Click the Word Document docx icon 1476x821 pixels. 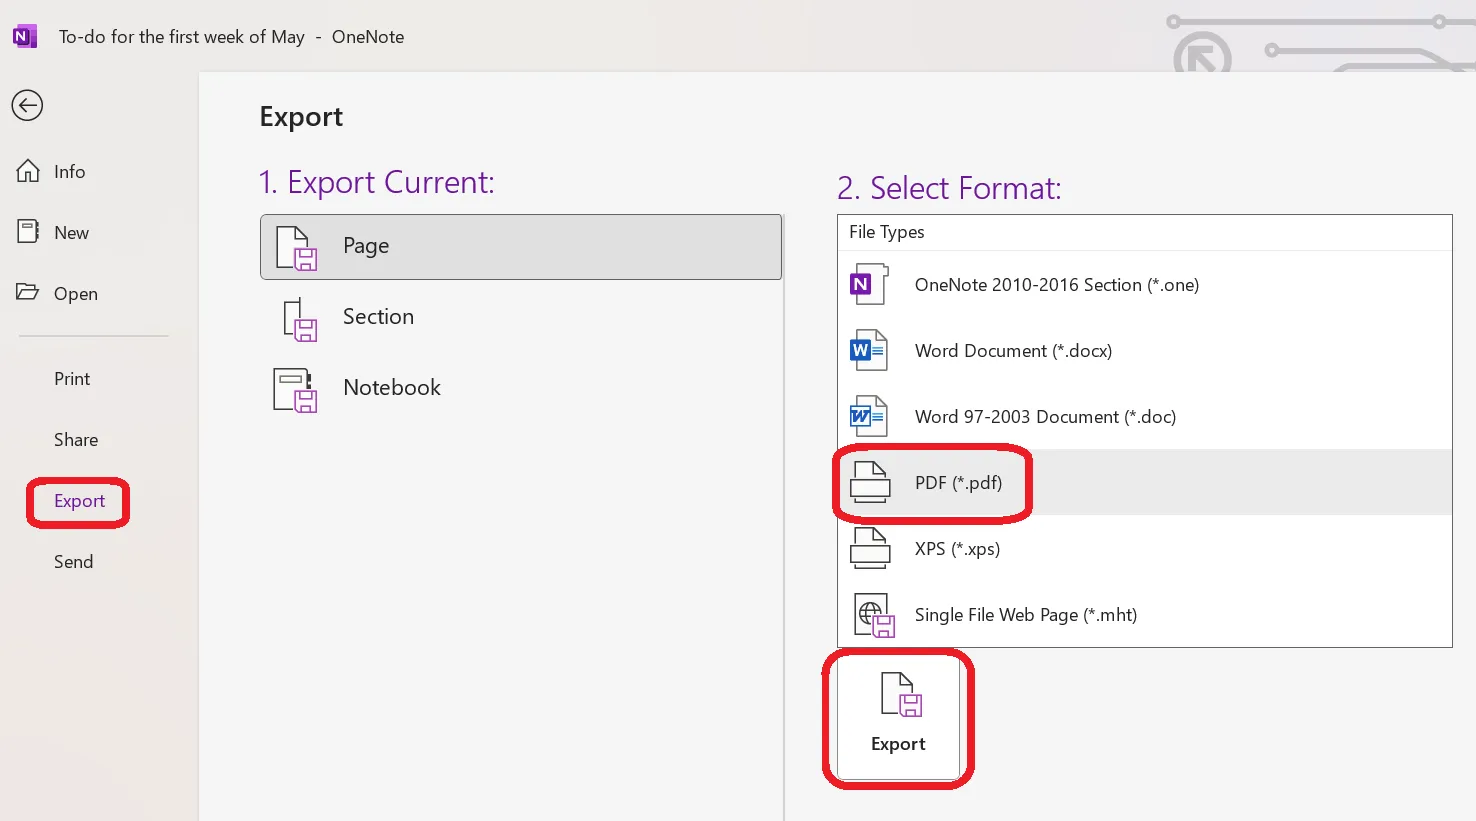868,351
